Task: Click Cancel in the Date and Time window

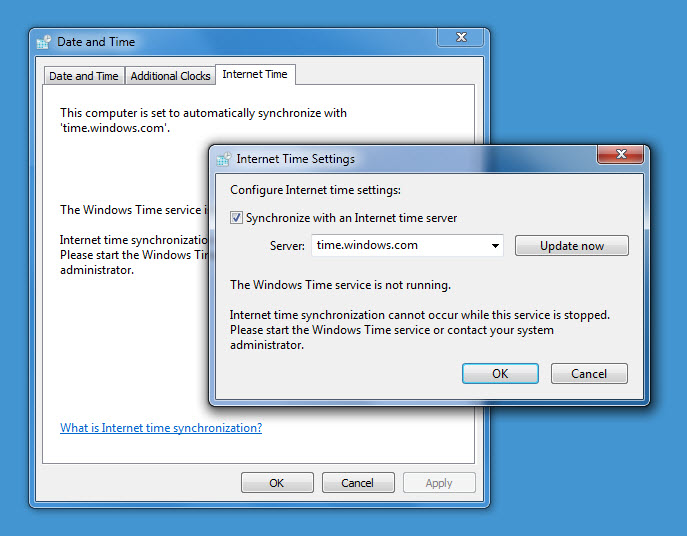Action: 357,483
